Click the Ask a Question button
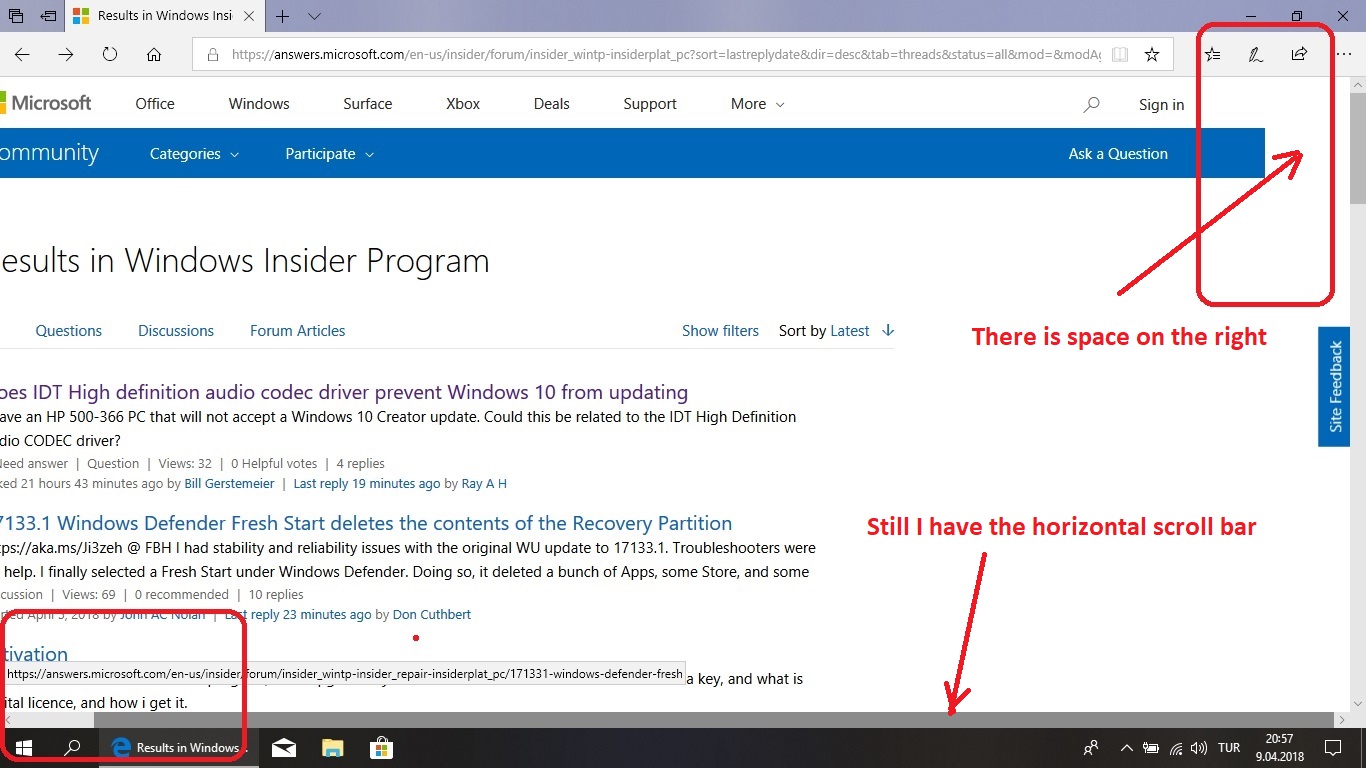The height and width of the screenshot is (768, 1366). point(1118,154)
